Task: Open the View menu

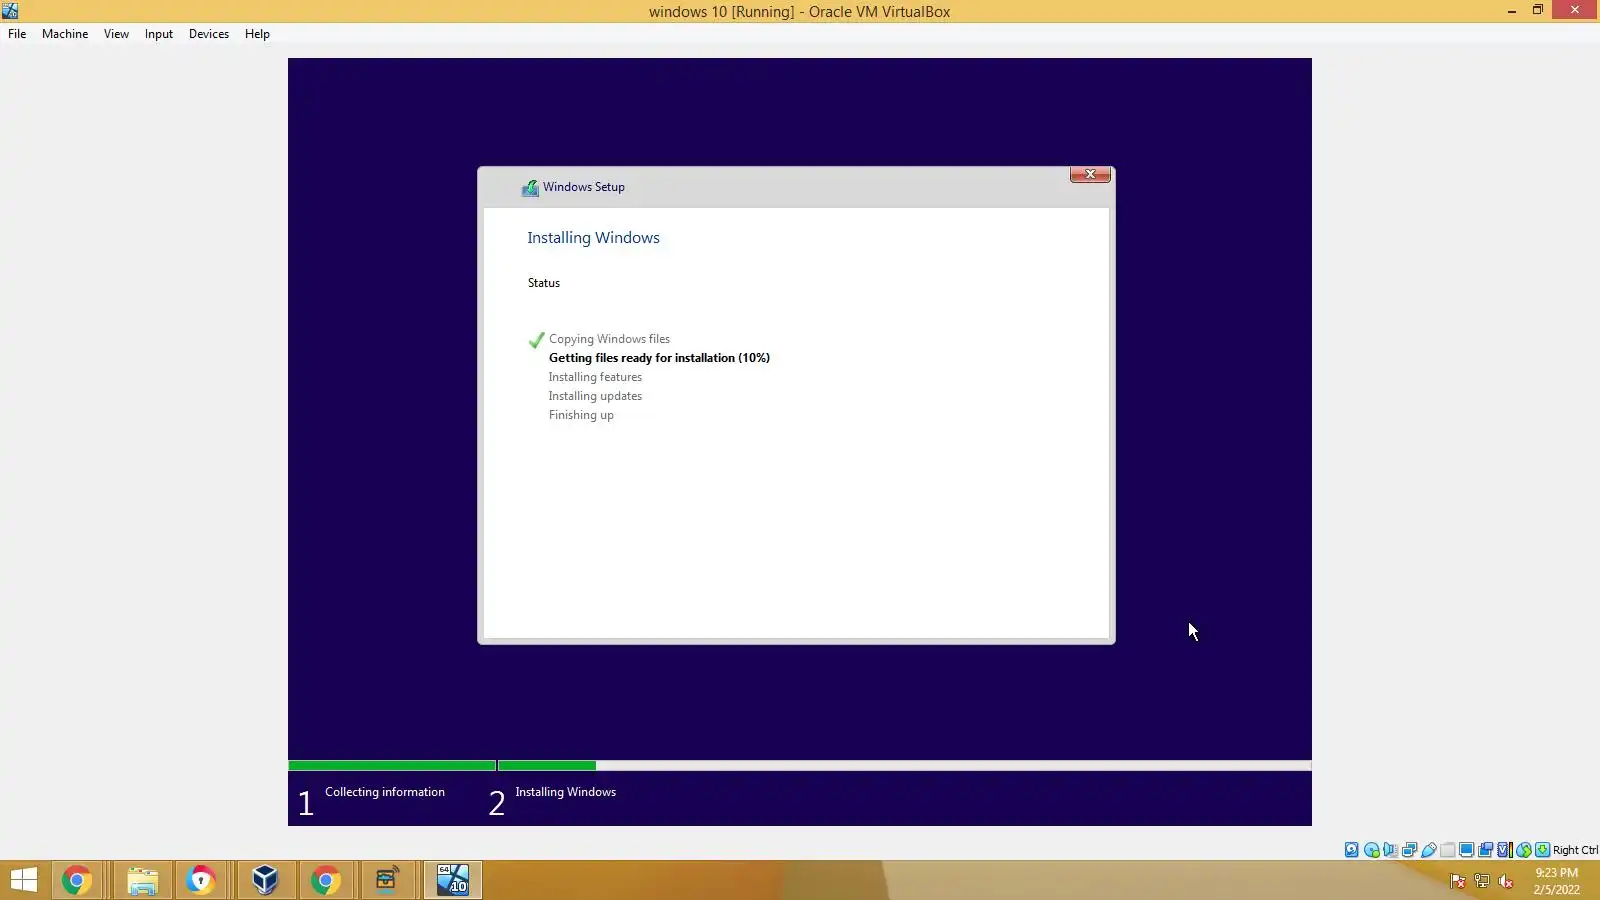Action: 116,34
